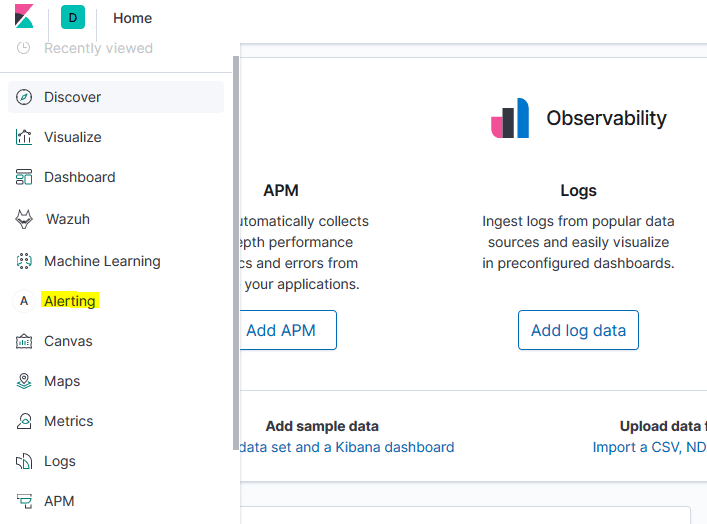Click the Discover compass icon

[x=24, y=97]
